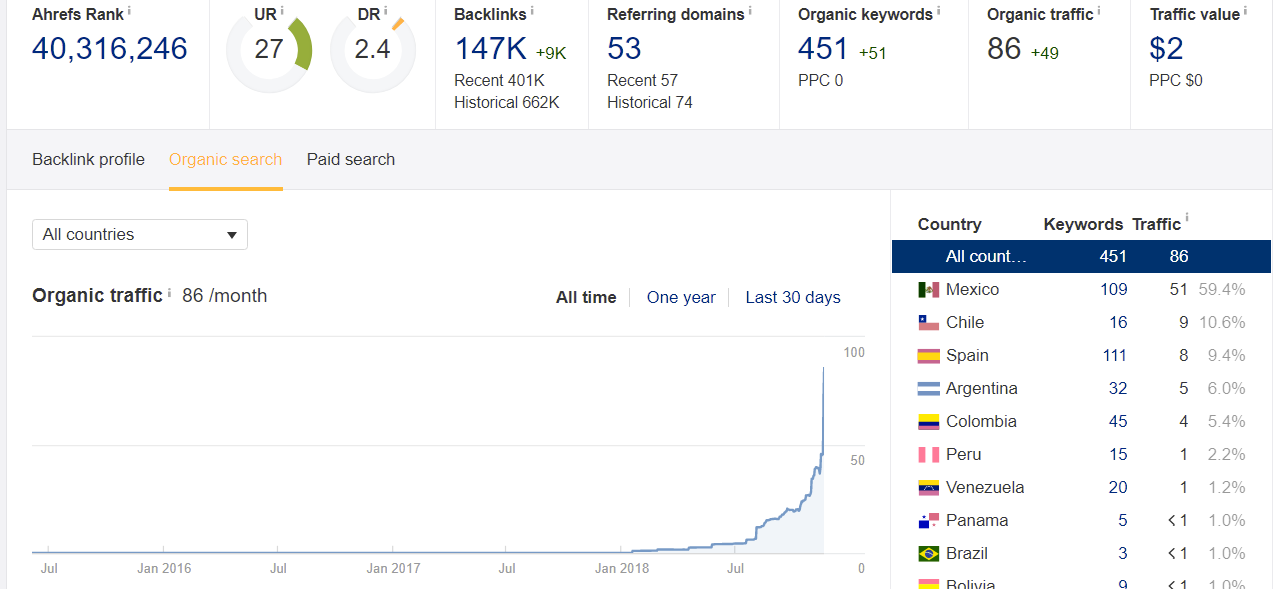Click the Colombia flag icon

[x=929, y=421]
